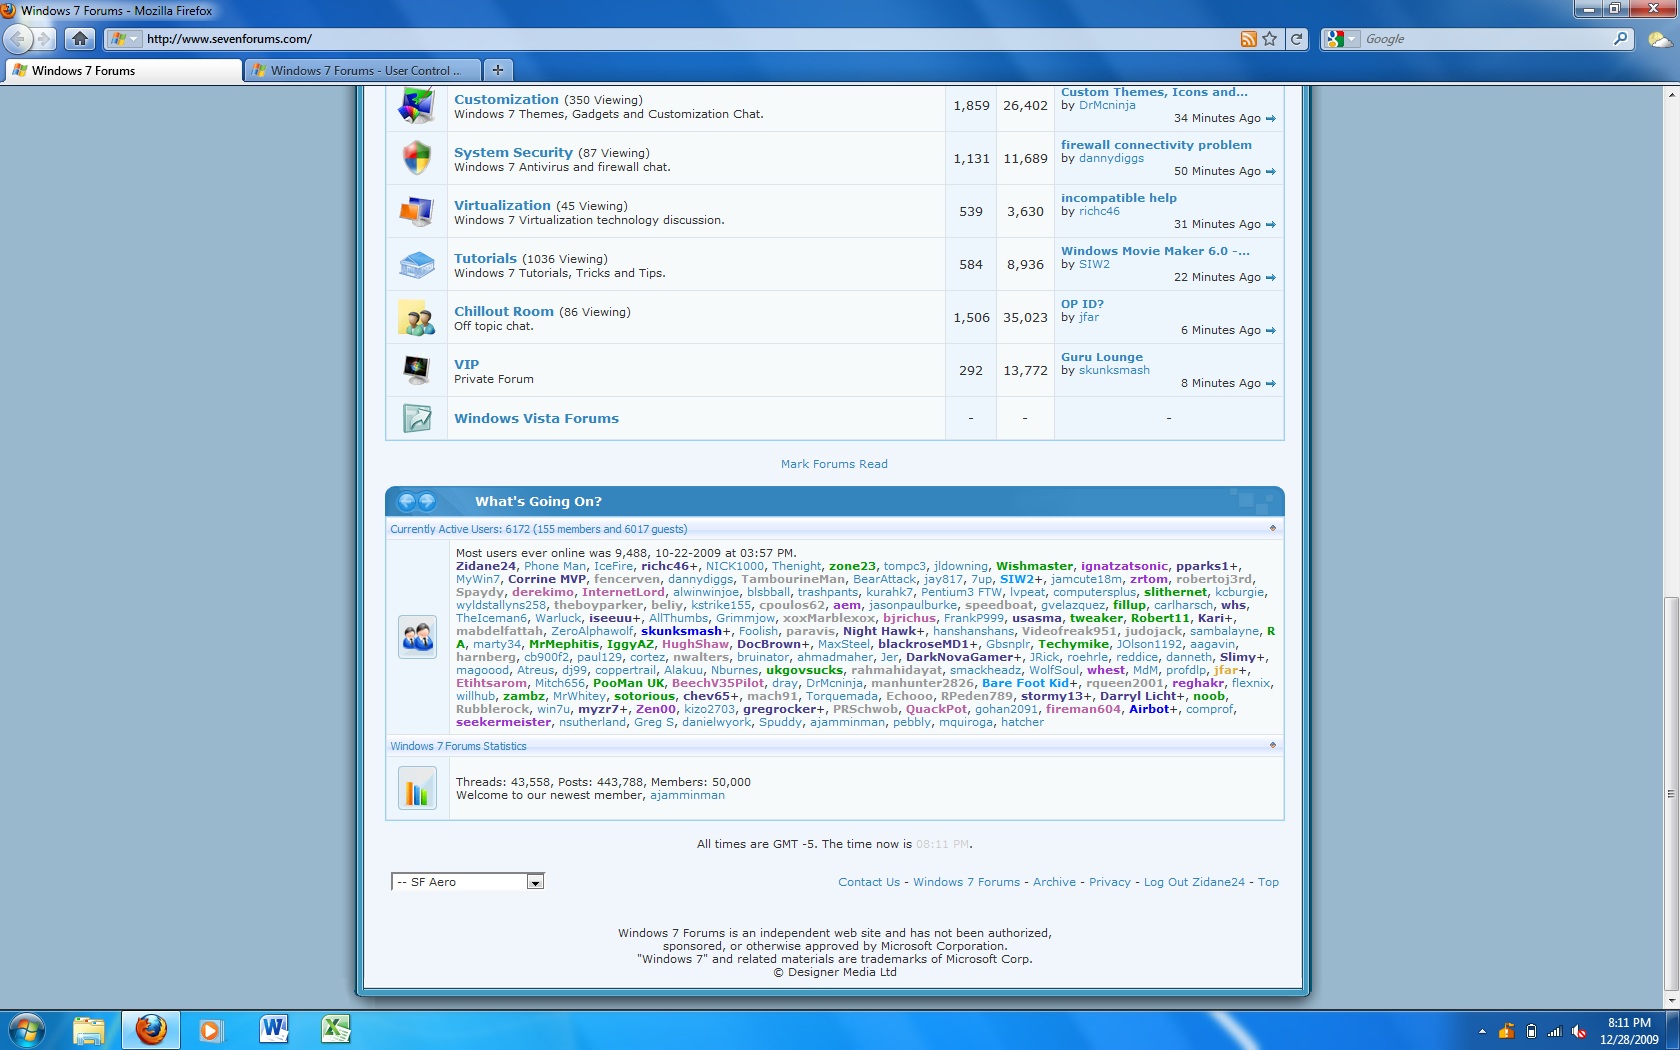Open Microsoft Excel from the taskbar
Viewport: 1680px width, 1050px height.
pyautogui.click(x=335, y=1029)
